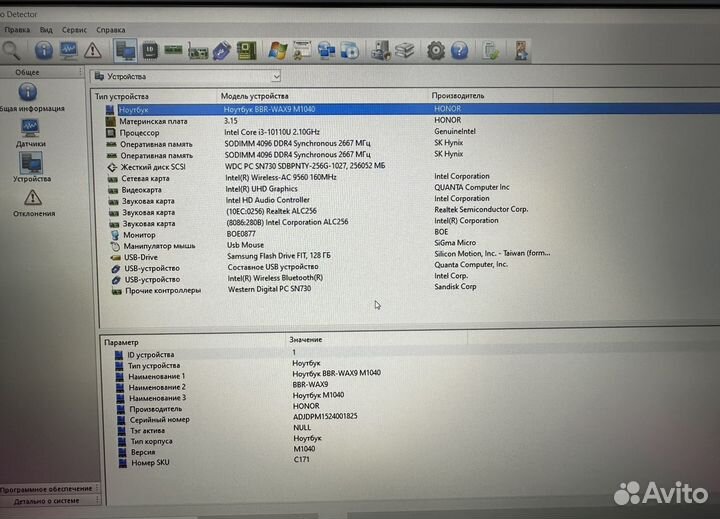Open the sensors monitor toolbar icon

[x=68, y=50]
